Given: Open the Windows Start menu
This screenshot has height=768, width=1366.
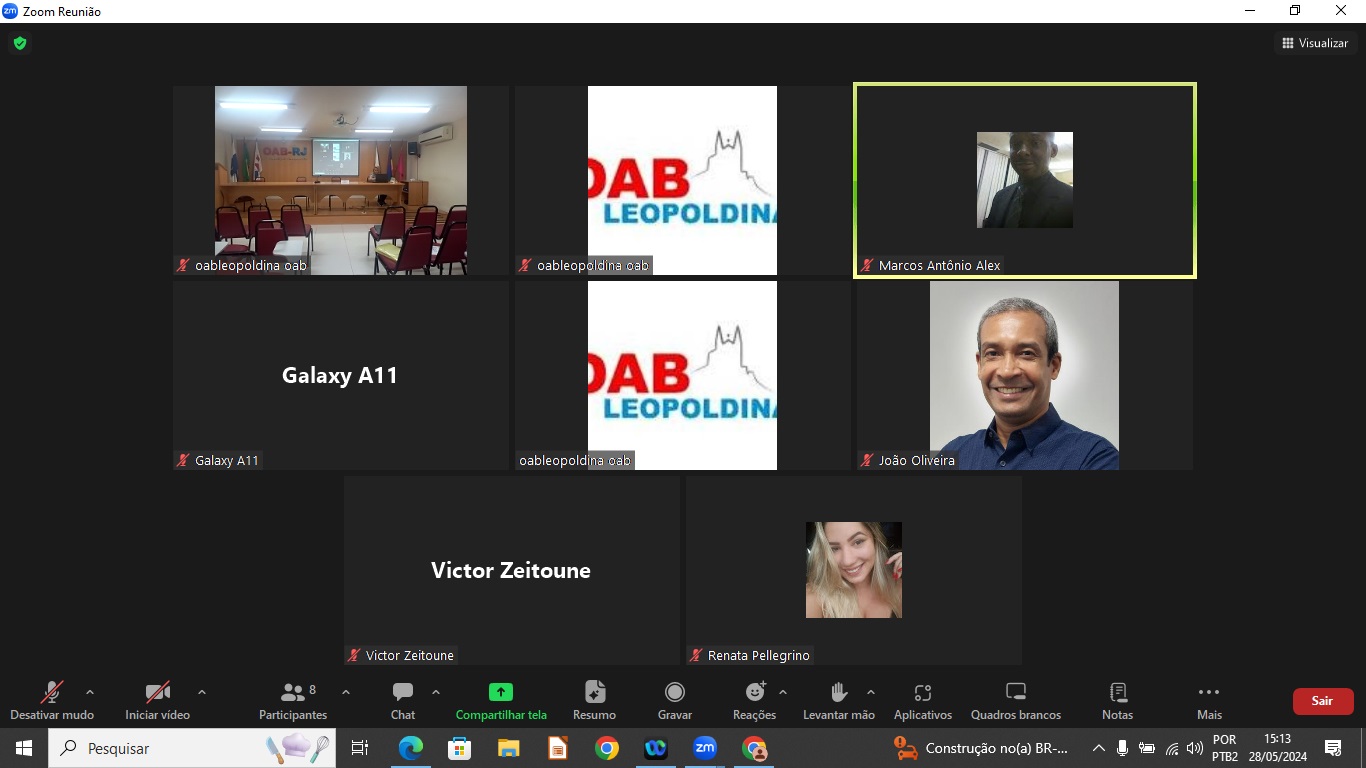Looking at the screenshot, I should pos(24,748).
